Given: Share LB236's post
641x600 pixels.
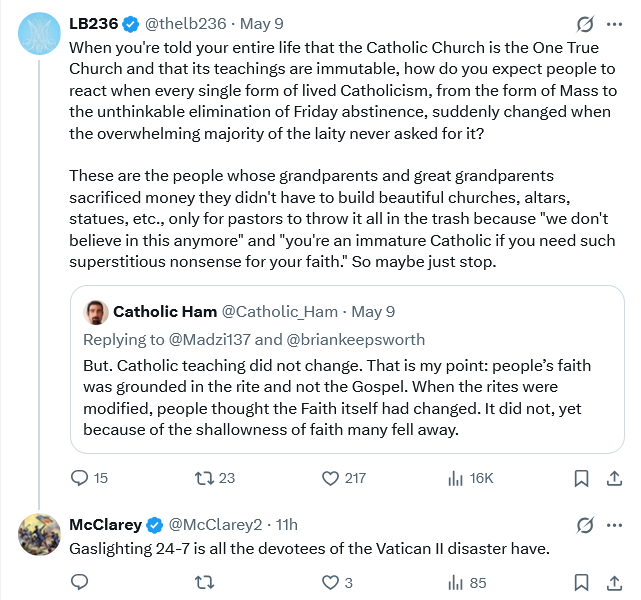Looking at the screenshot, I should tap(614, 478).
